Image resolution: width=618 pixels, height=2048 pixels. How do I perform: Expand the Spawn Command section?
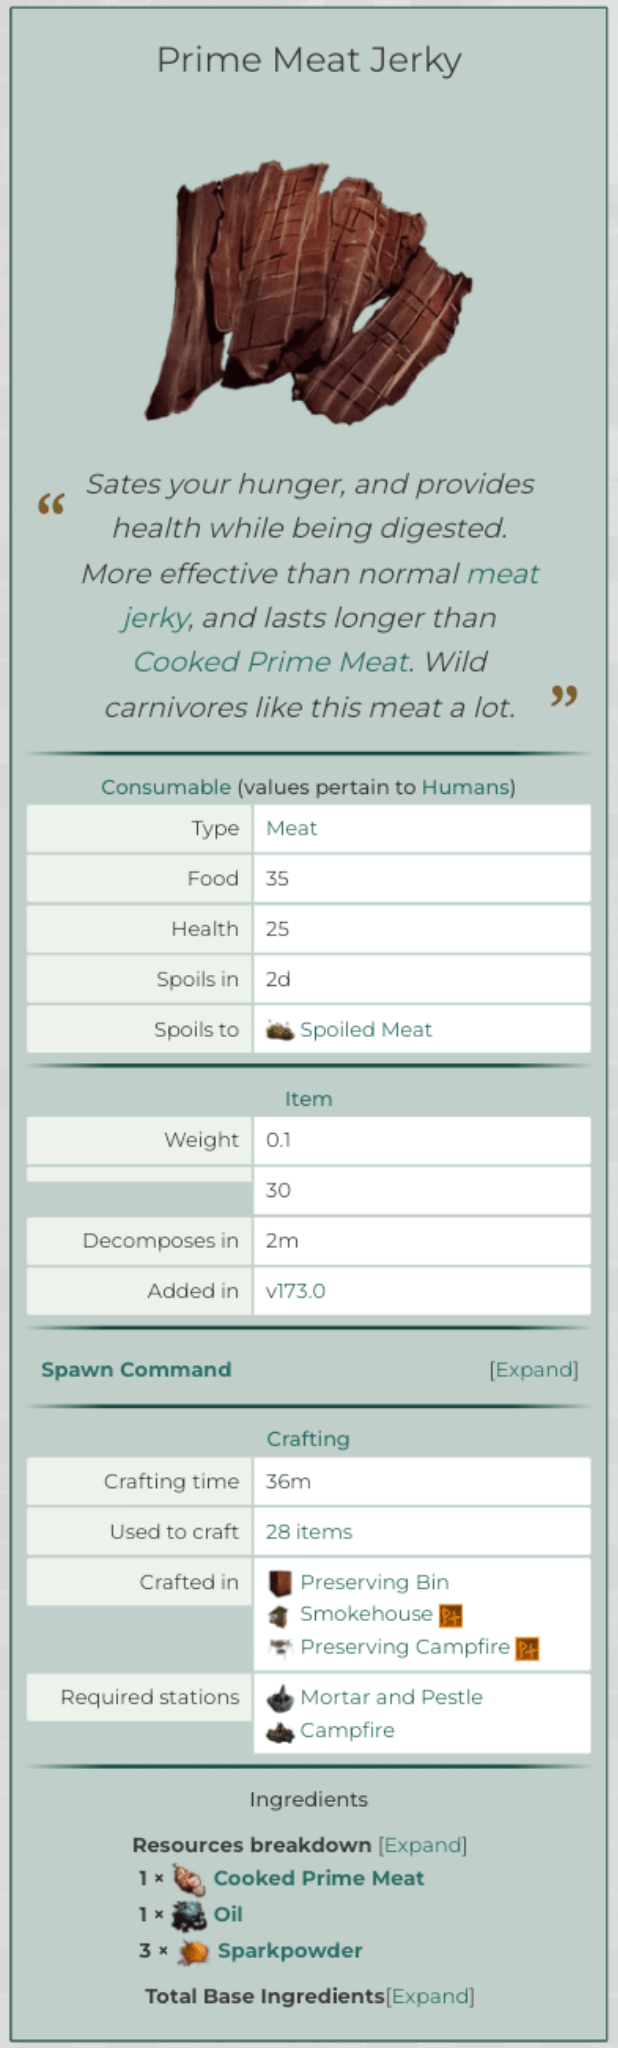coord(535,1370)
